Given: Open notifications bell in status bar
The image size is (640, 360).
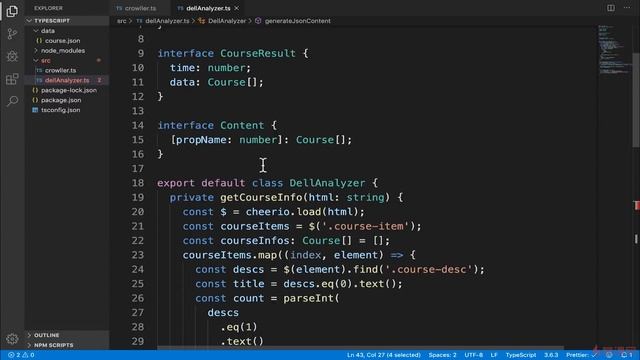Looking at the screenshot, I should pyautogui.click(x=626, y=355).
